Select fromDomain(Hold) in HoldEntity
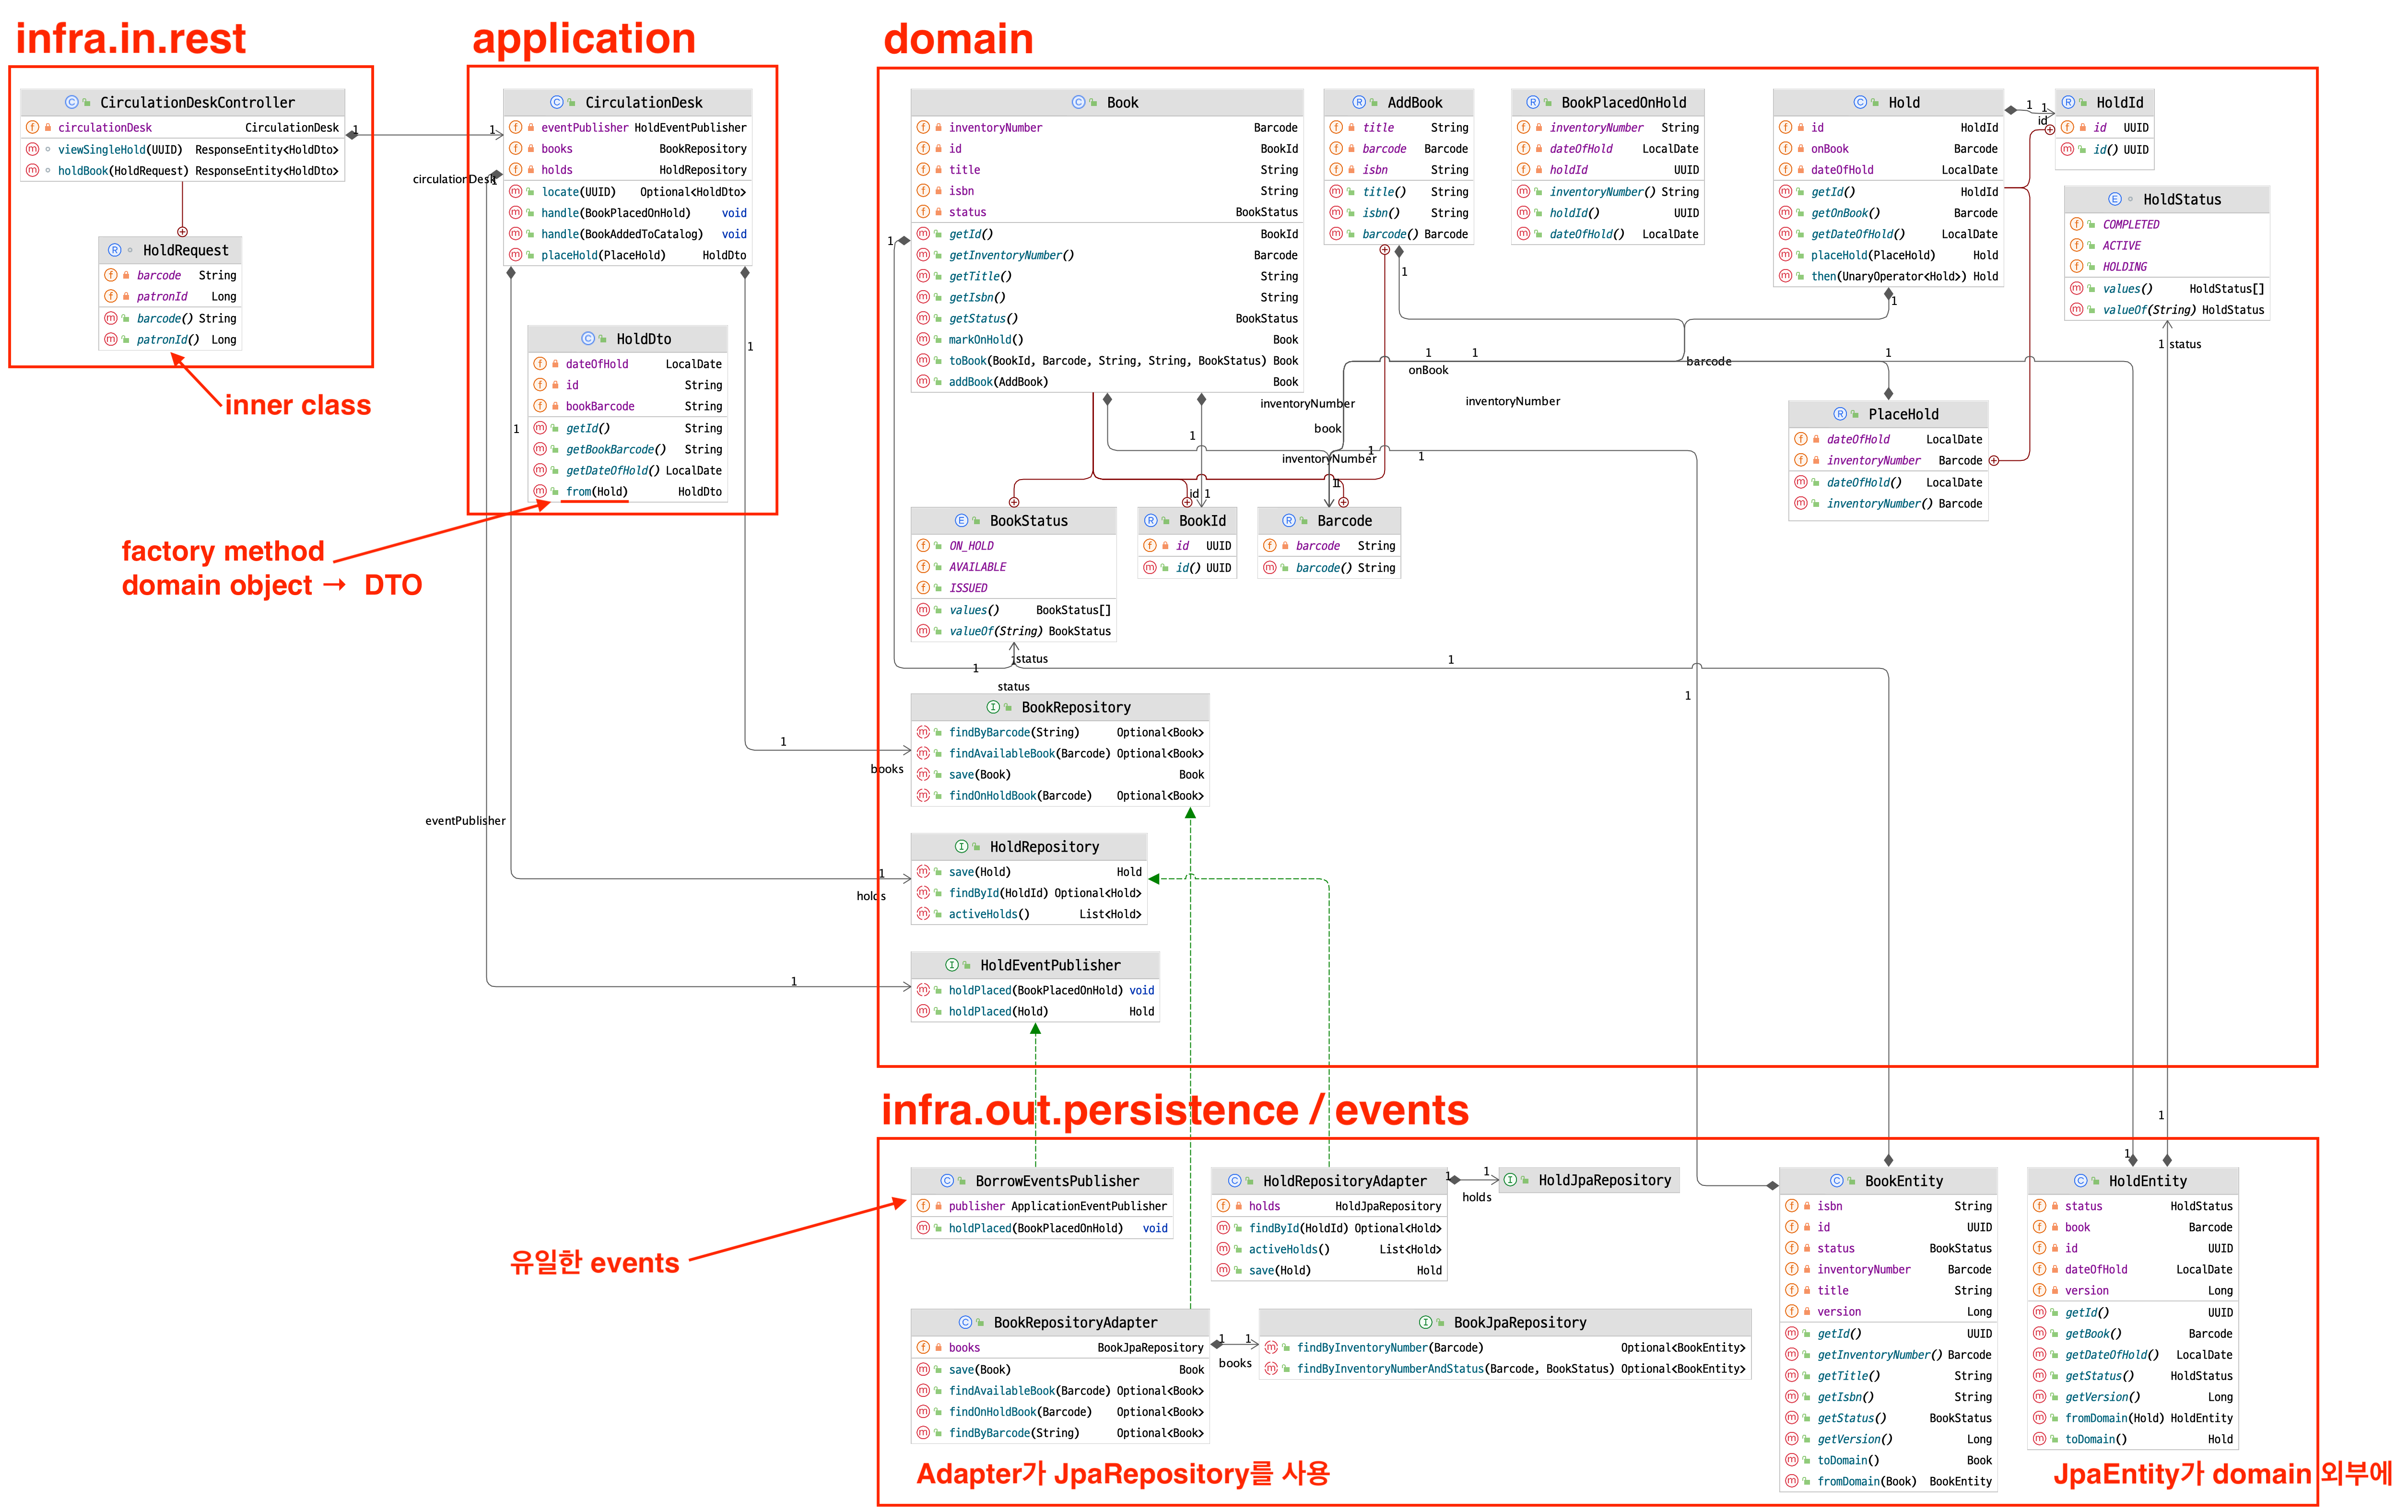2408x1512 pixels. pos(2132,1419)
